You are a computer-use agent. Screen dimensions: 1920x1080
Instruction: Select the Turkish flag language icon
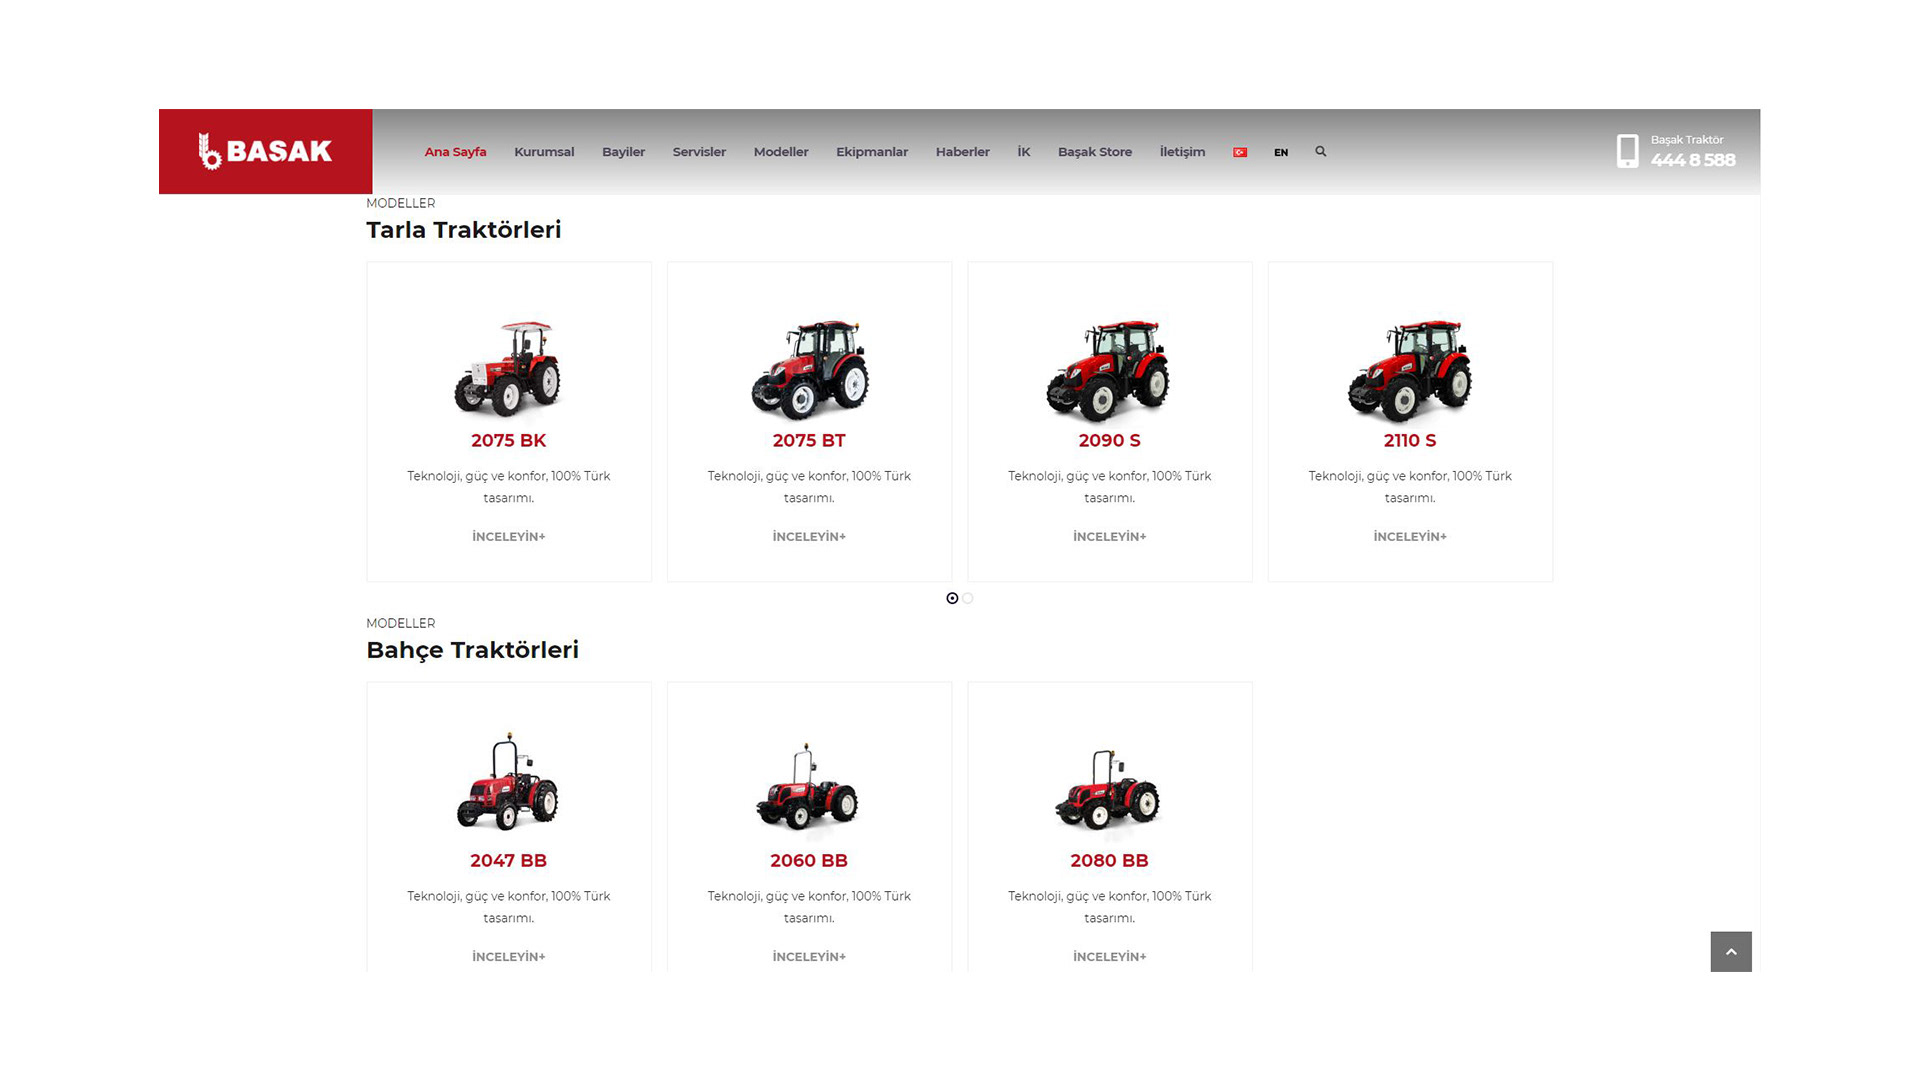click(1239, 152)
